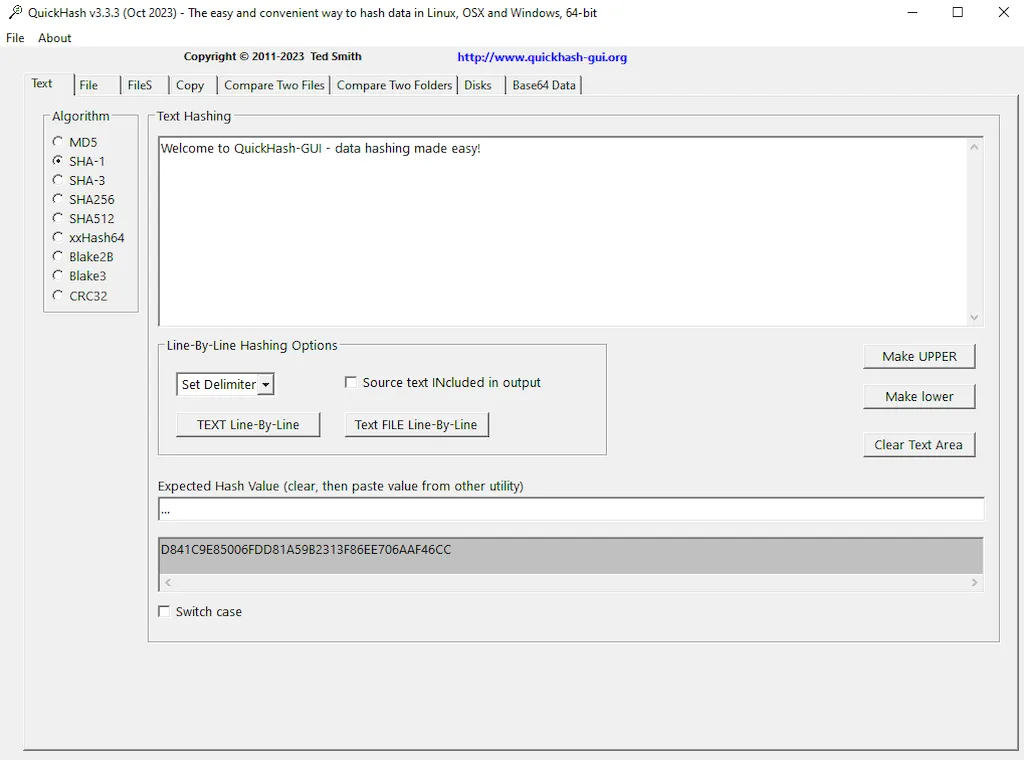Open the File menu
1024x760 pixels.
tap(15, 38)
